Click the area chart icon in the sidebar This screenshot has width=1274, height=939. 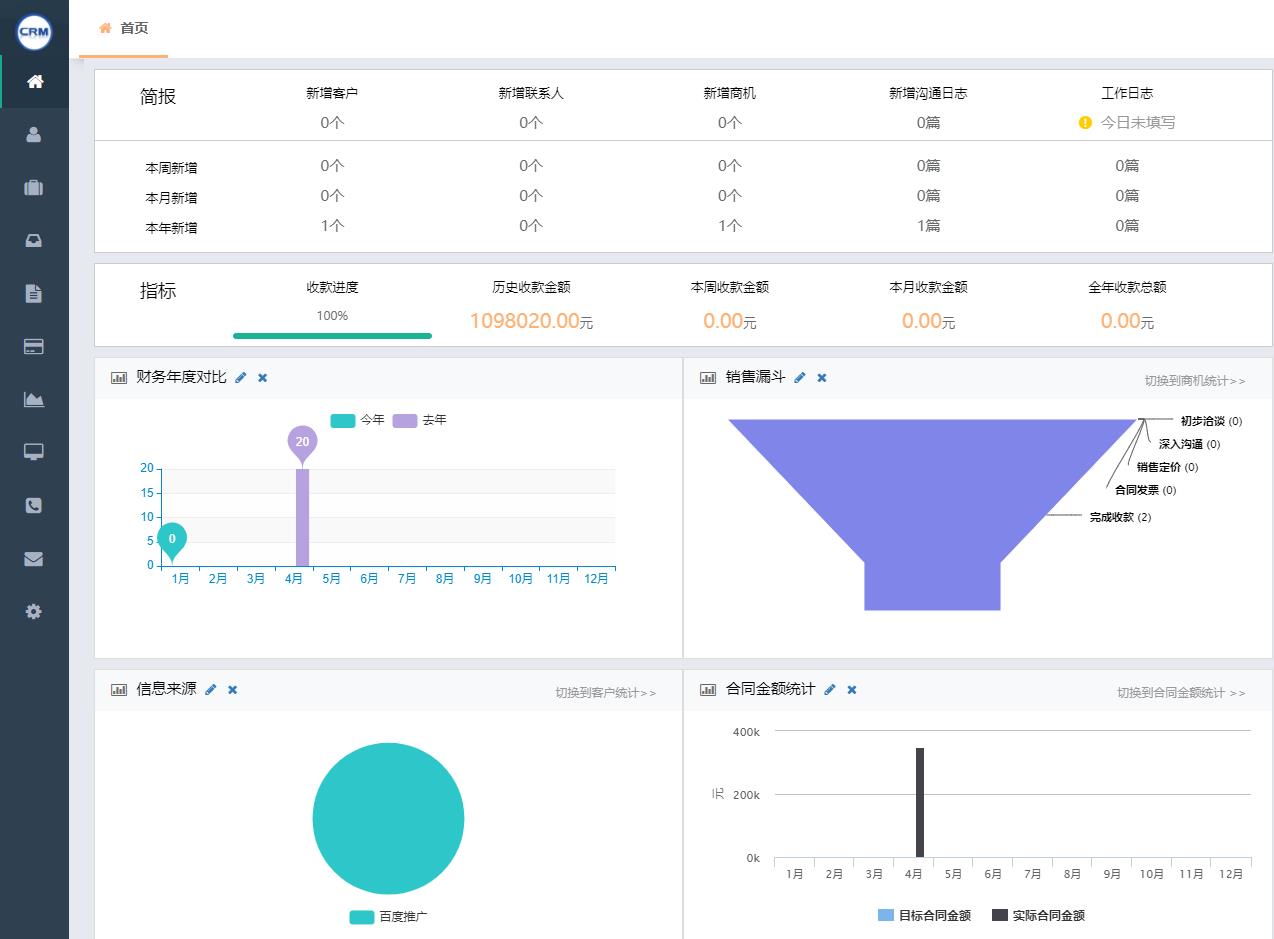tap(34, 400)
